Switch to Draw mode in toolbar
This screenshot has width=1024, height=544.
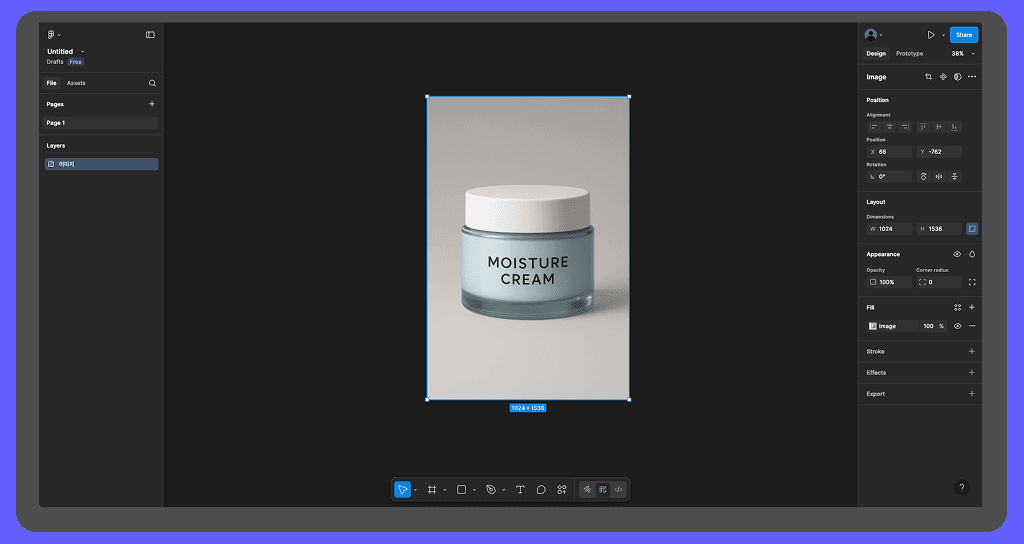(x=587, y=490)
